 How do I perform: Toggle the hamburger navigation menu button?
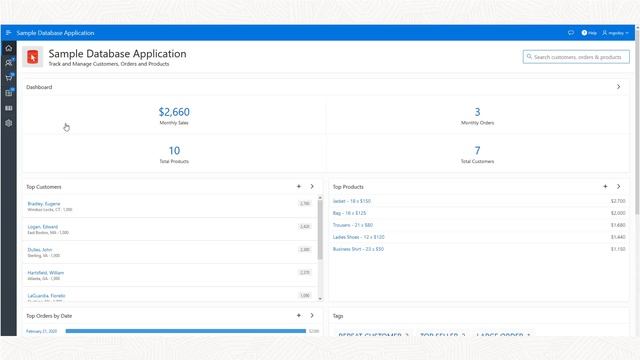pos(8,33)
